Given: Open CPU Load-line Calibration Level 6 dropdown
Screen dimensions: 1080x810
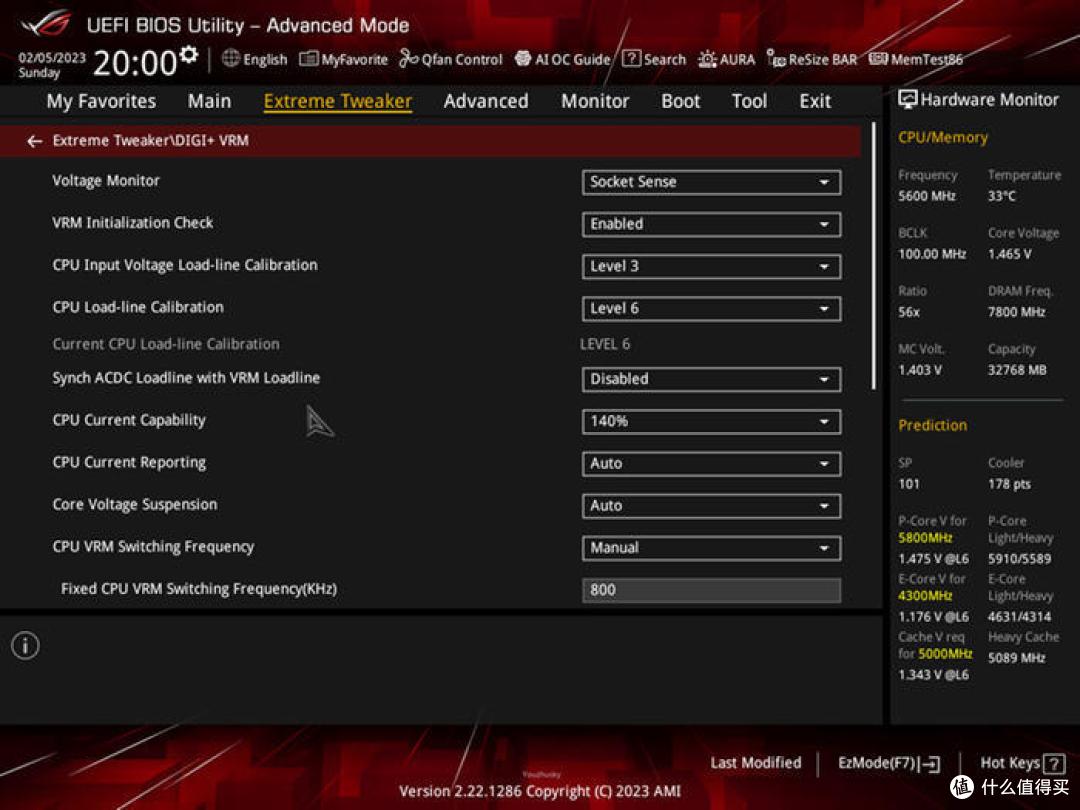Looking at the screenshot, I should tap(711, 309).
